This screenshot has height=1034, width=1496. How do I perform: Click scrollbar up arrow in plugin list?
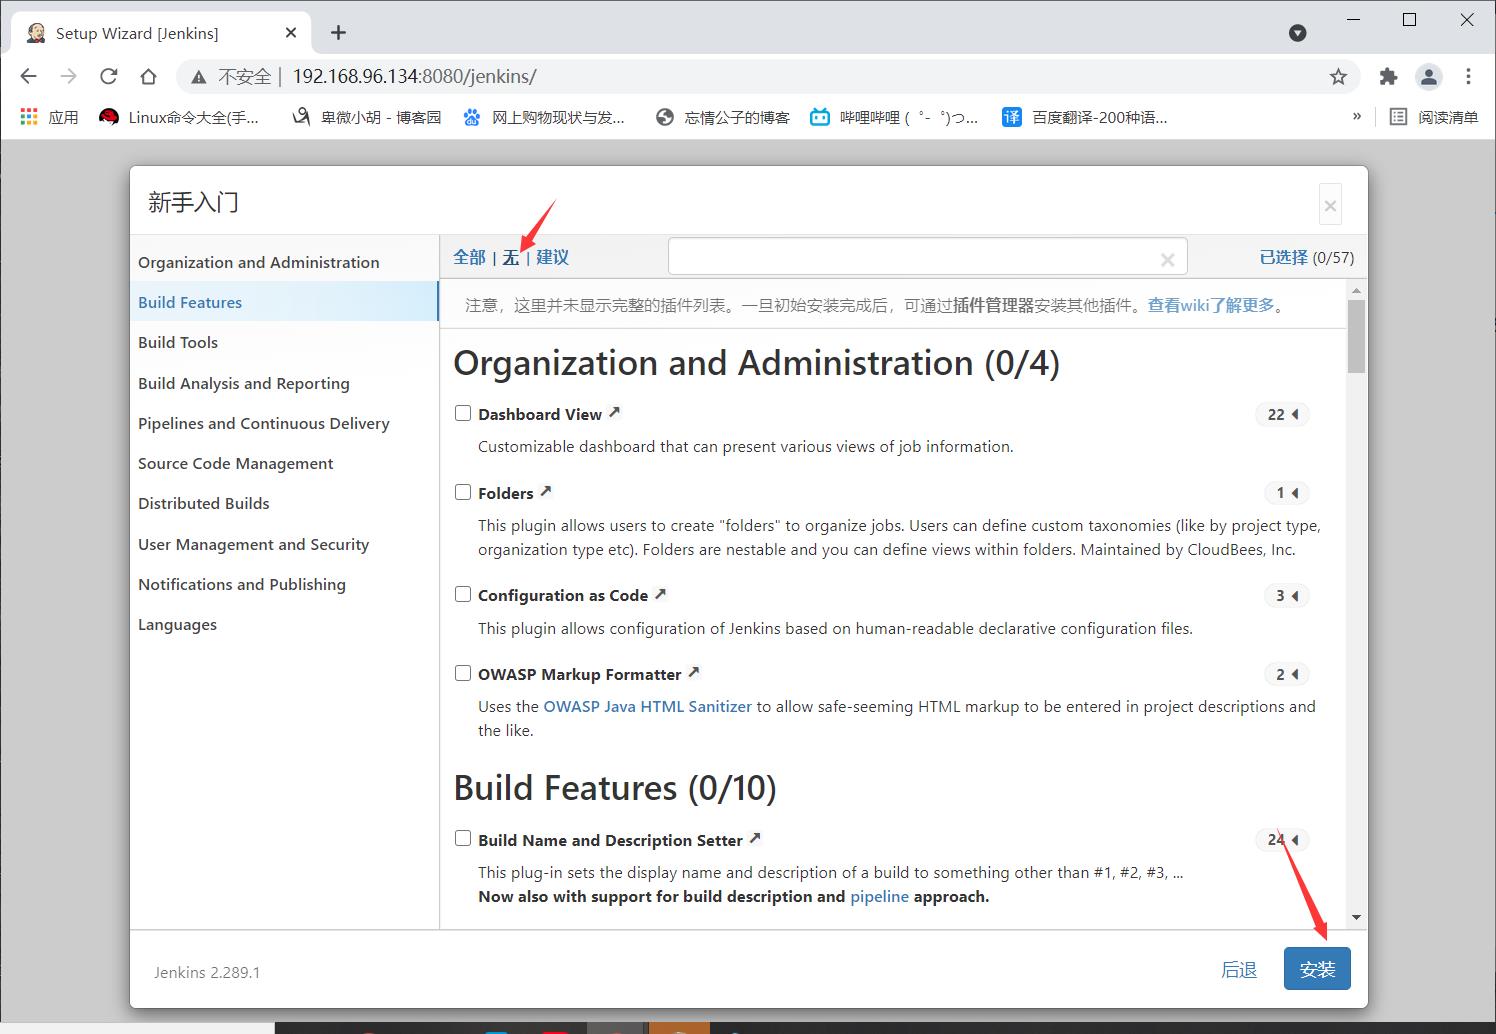pyautogui.click(x=1356, y=291)
